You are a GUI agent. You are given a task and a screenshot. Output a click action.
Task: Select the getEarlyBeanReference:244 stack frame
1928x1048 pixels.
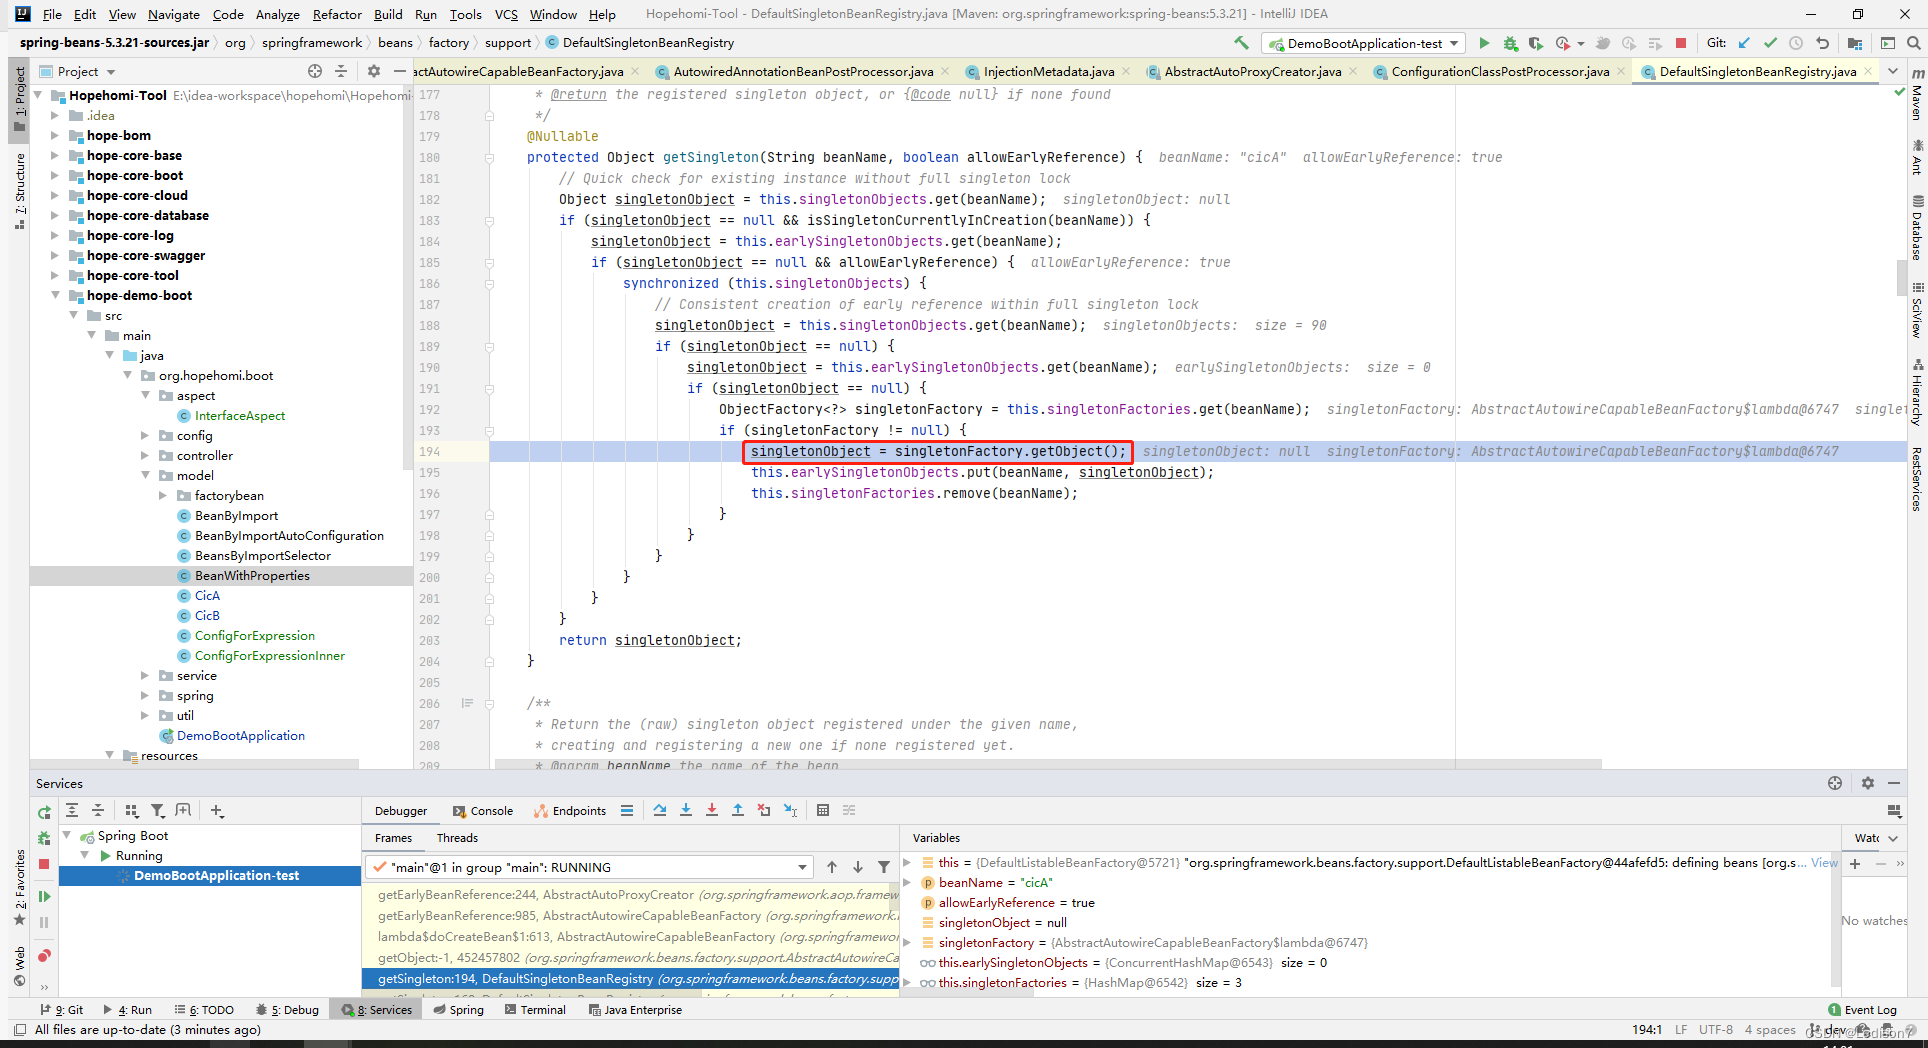pos(636,895)
